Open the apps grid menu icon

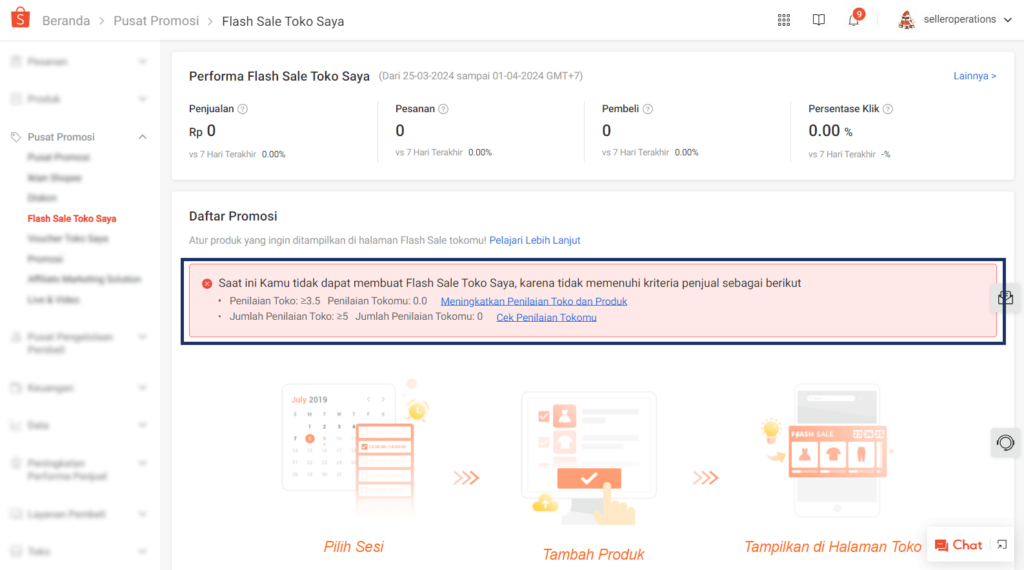[x=784, y=20]
